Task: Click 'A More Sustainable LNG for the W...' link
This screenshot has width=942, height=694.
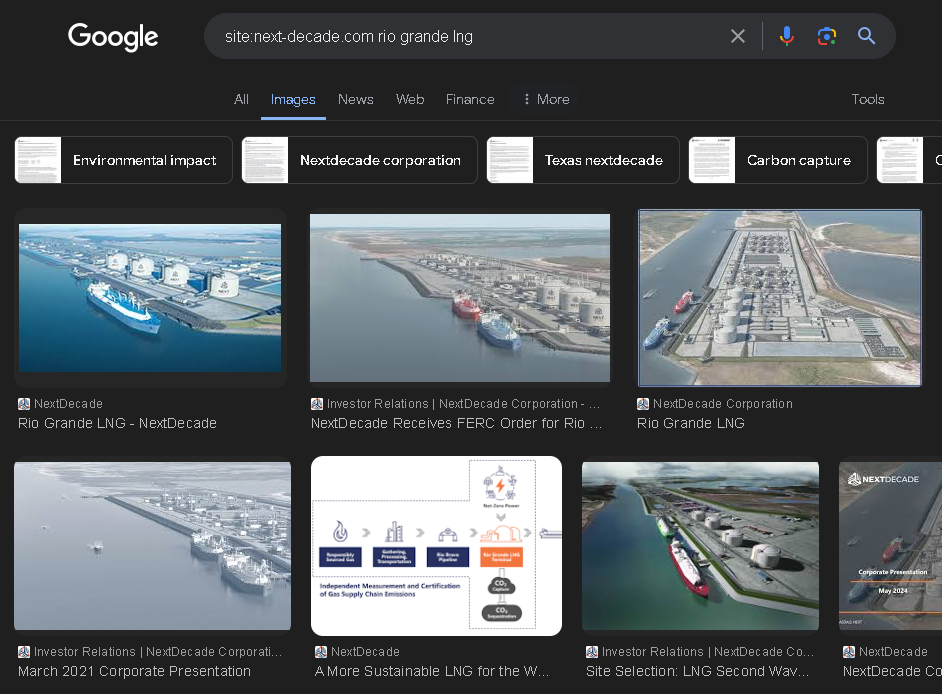Action: (x=432, y=671)
